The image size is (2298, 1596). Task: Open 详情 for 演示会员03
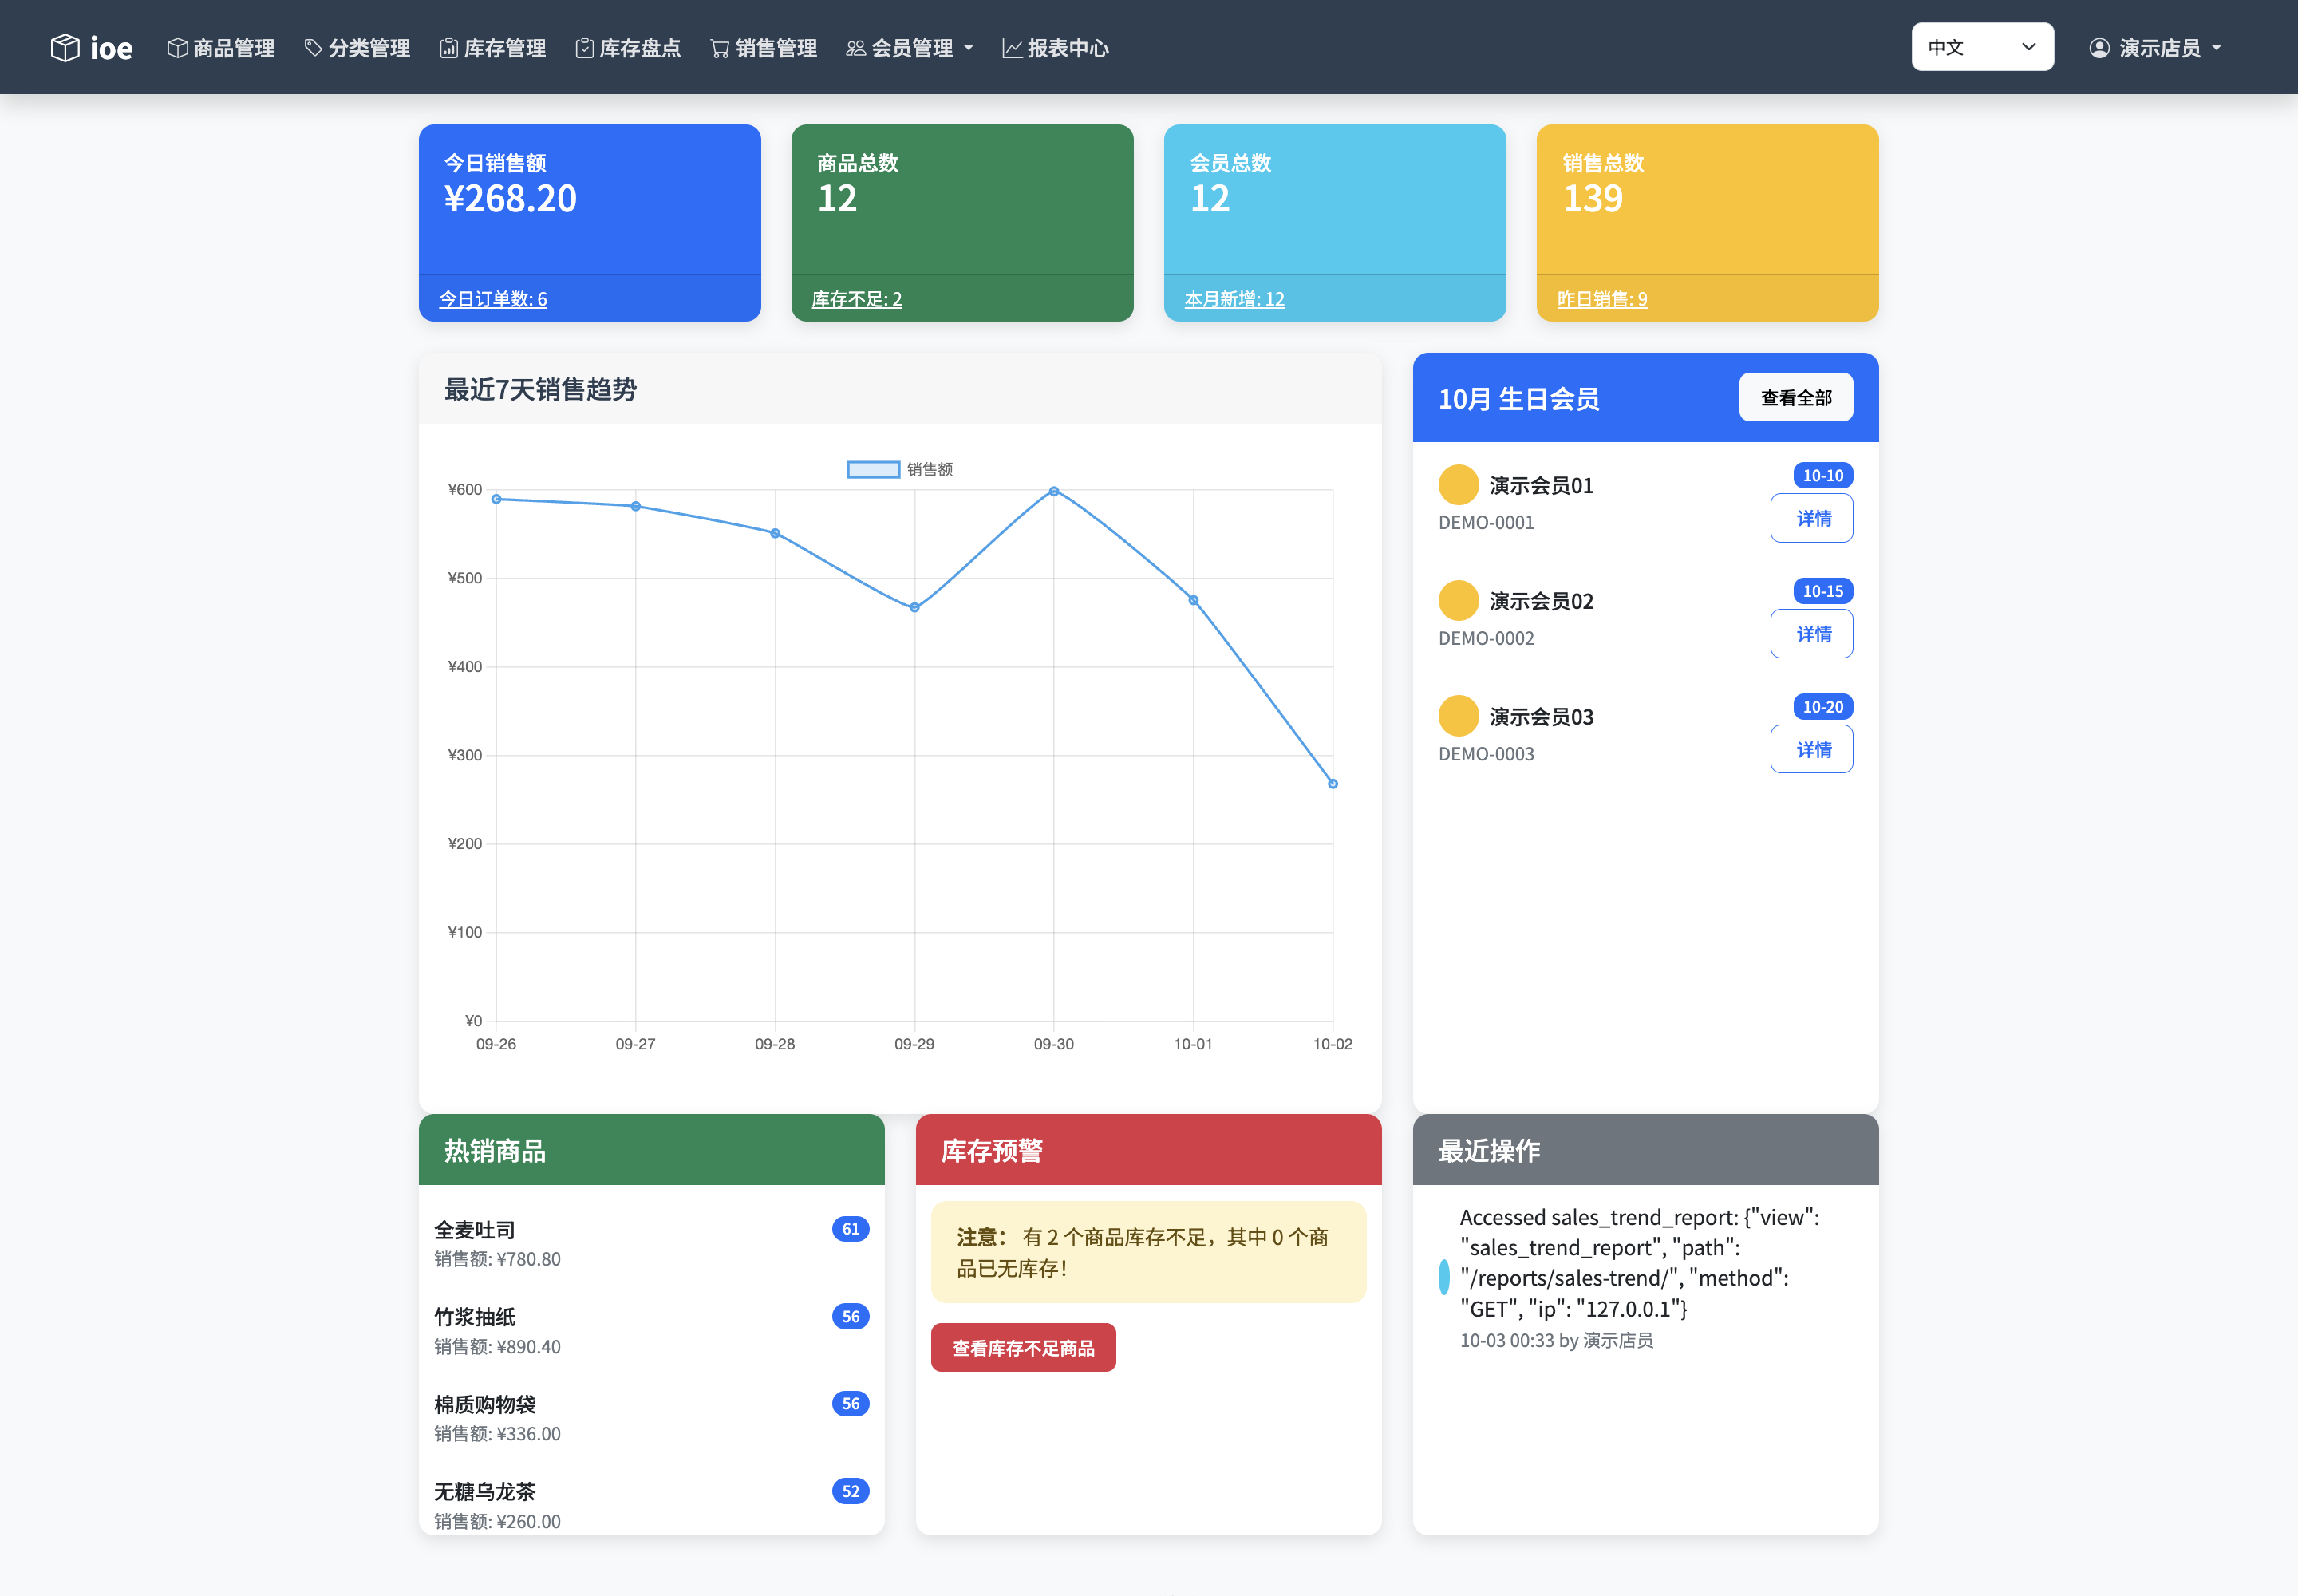pos(1812,749)
